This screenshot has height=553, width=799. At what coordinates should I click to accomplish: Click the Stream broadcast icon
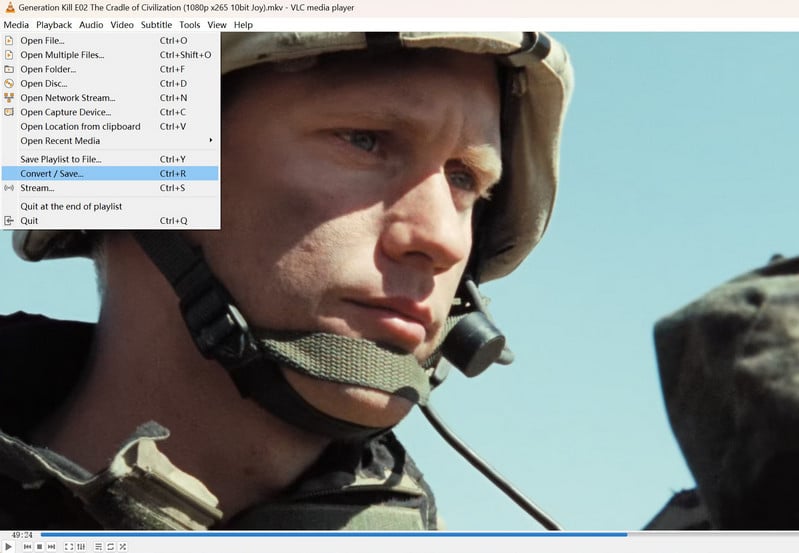coord(9,188)
